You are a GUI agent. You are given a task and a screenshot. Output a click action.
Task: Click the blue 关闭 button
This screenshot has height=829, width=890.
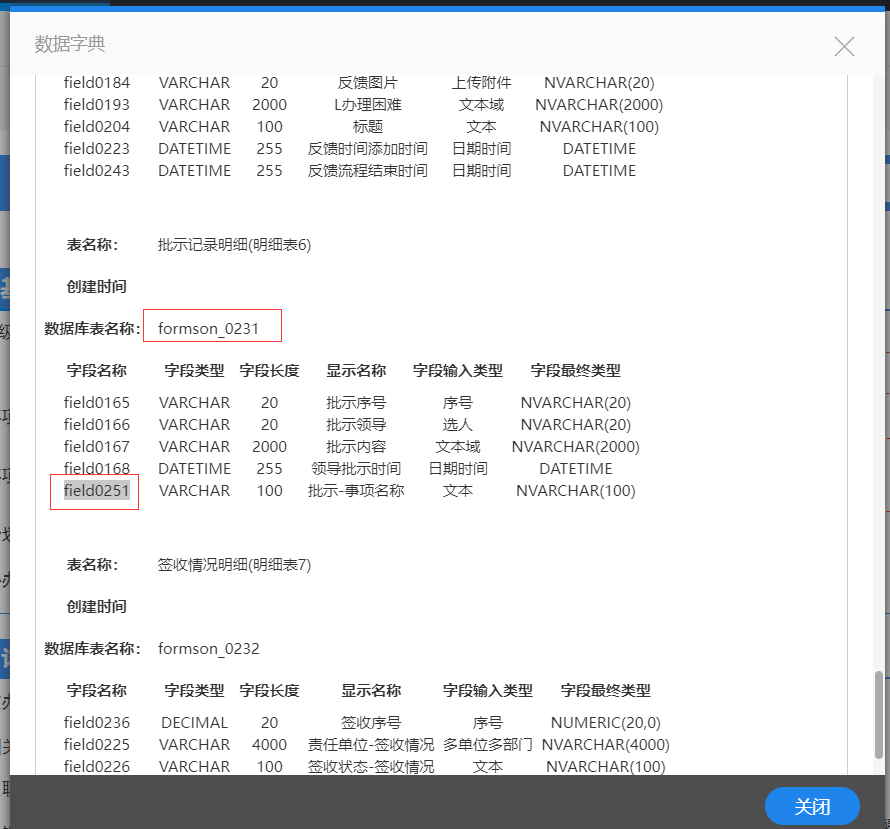pos(812,806)
